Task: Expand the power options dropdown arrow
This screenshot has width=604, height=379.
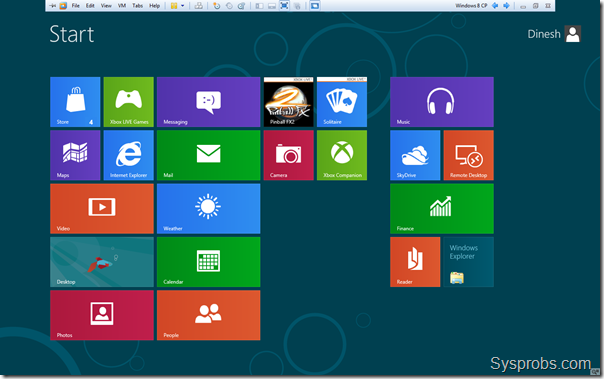Action: click(183, 6)
